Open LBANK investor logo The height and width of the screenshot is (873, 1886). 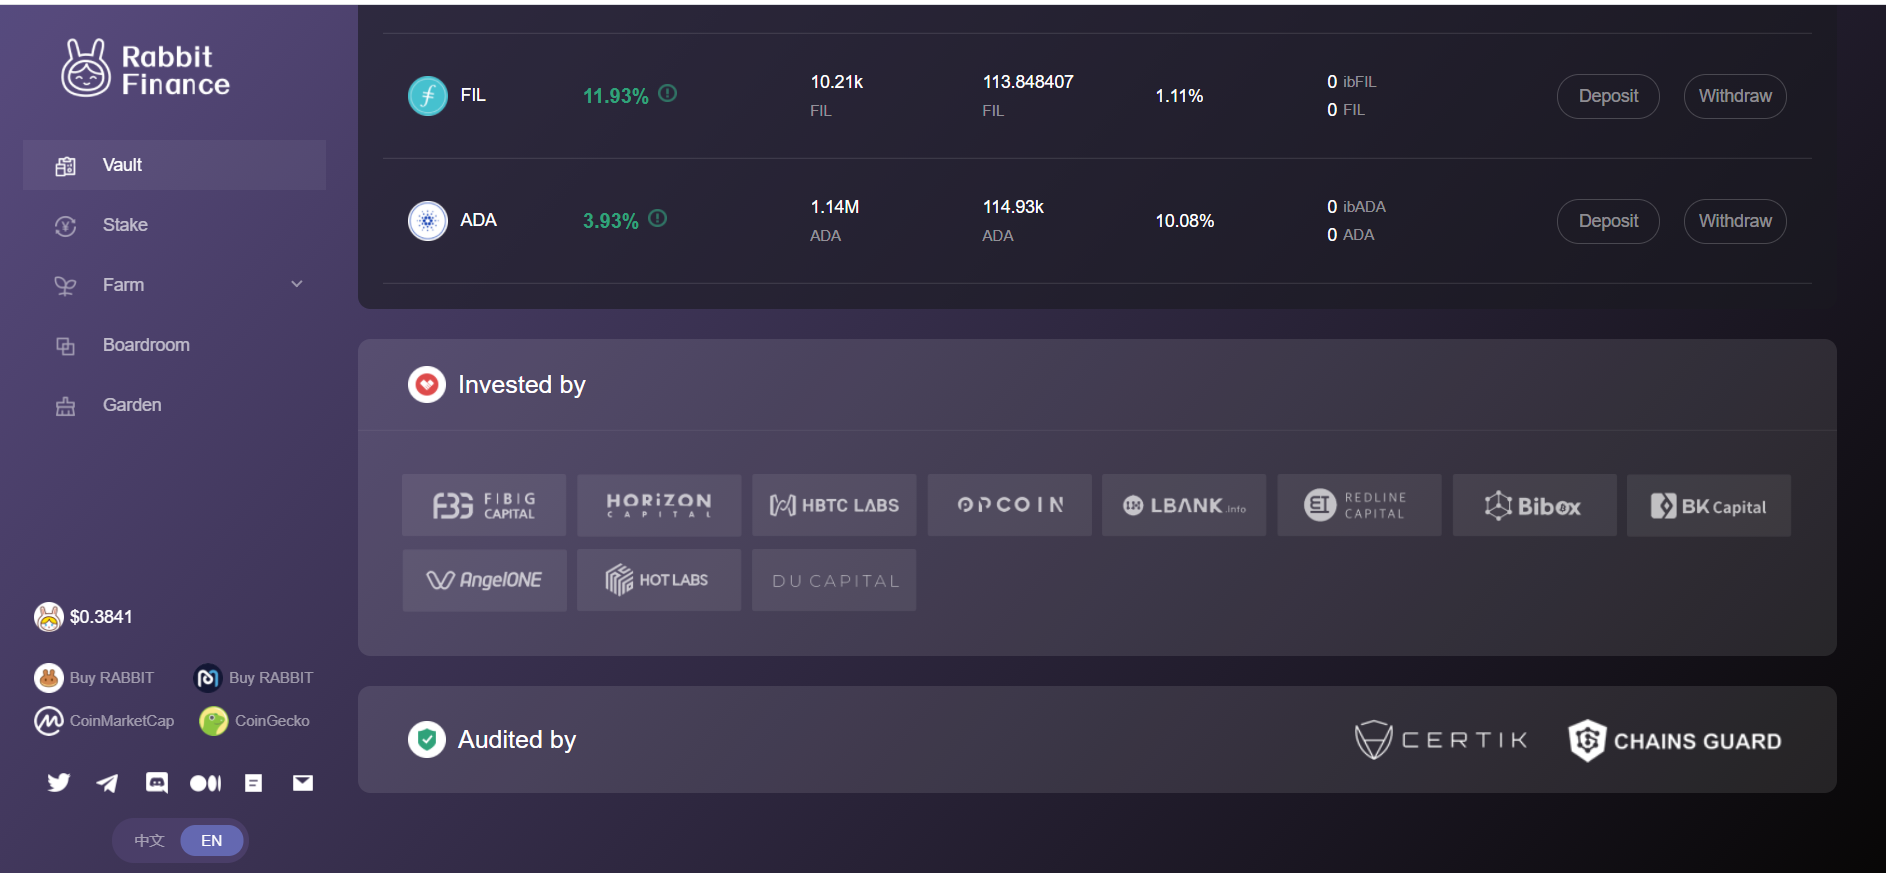coord(1184,505)
